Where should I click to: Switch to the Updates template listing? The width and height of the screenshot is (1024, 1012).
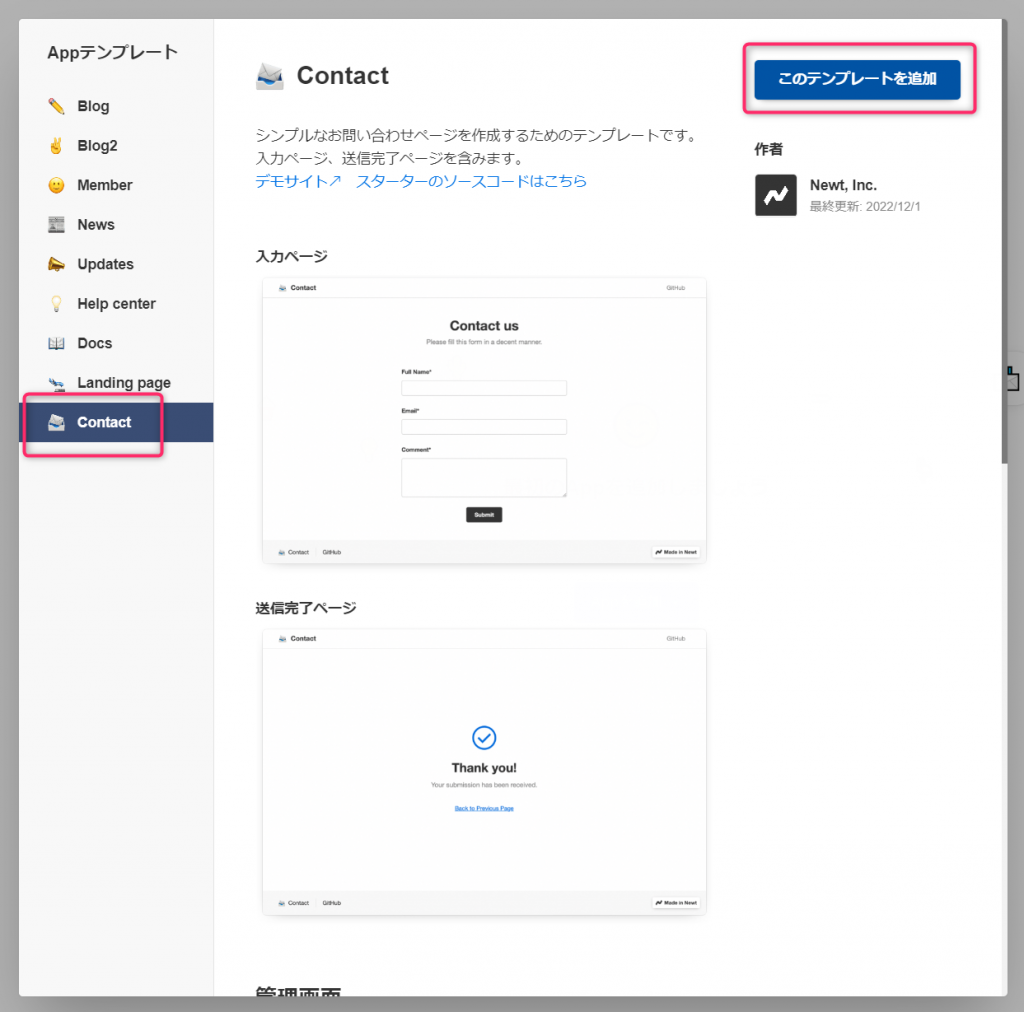coord(106,263)
